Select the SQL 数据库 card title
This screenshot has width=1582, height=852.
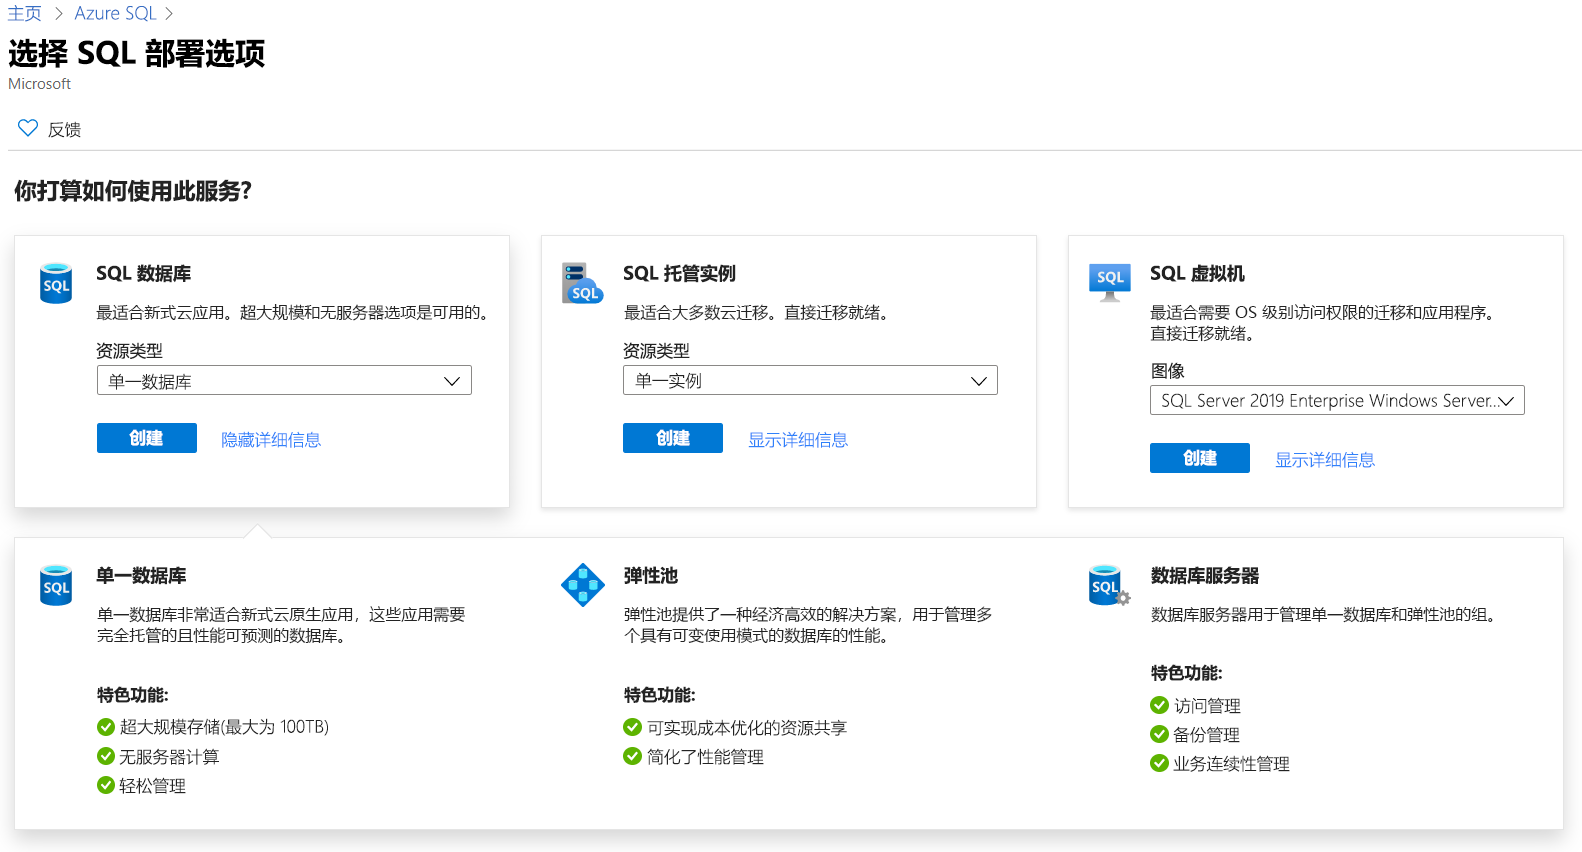[143, 273]
